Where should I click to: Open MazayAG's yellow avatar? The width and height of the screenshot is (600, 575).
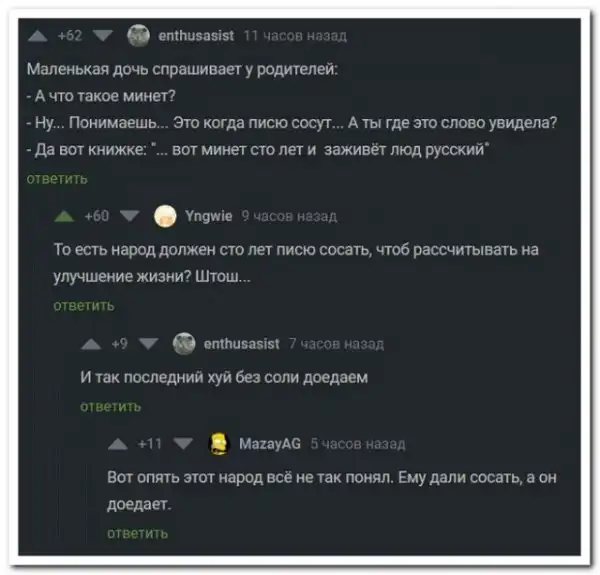coord(218,444)
